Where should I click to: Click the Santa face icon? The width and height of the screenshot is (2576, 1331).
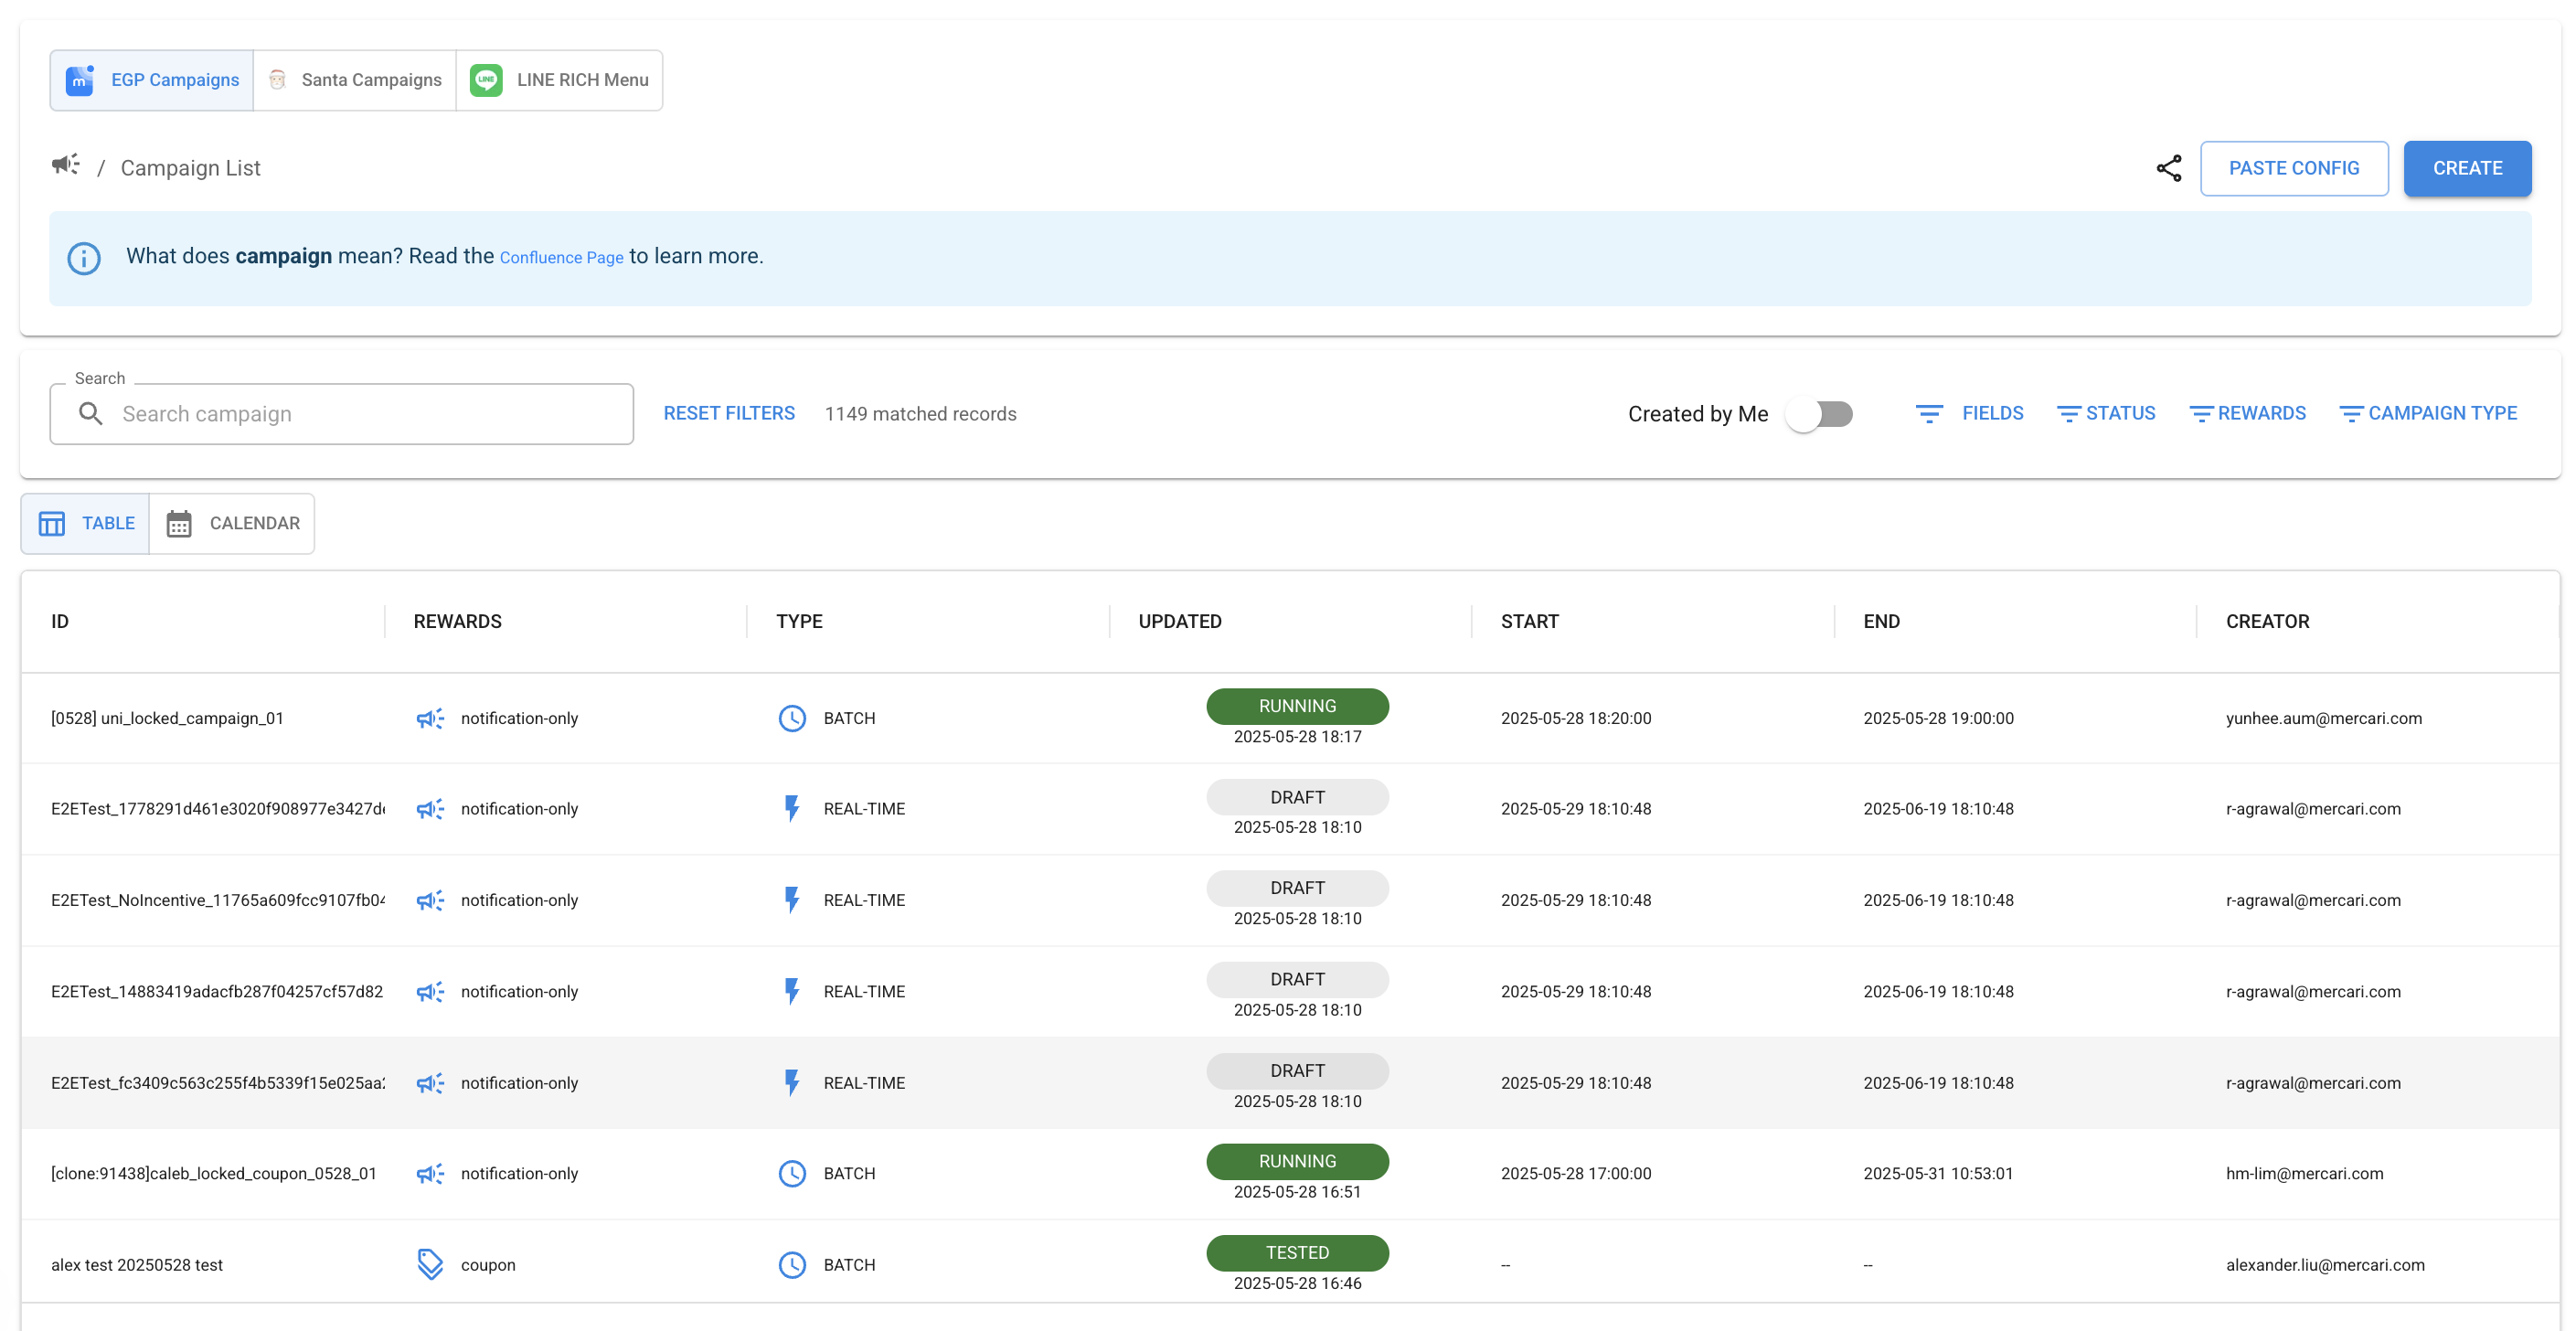click(278, 80)
